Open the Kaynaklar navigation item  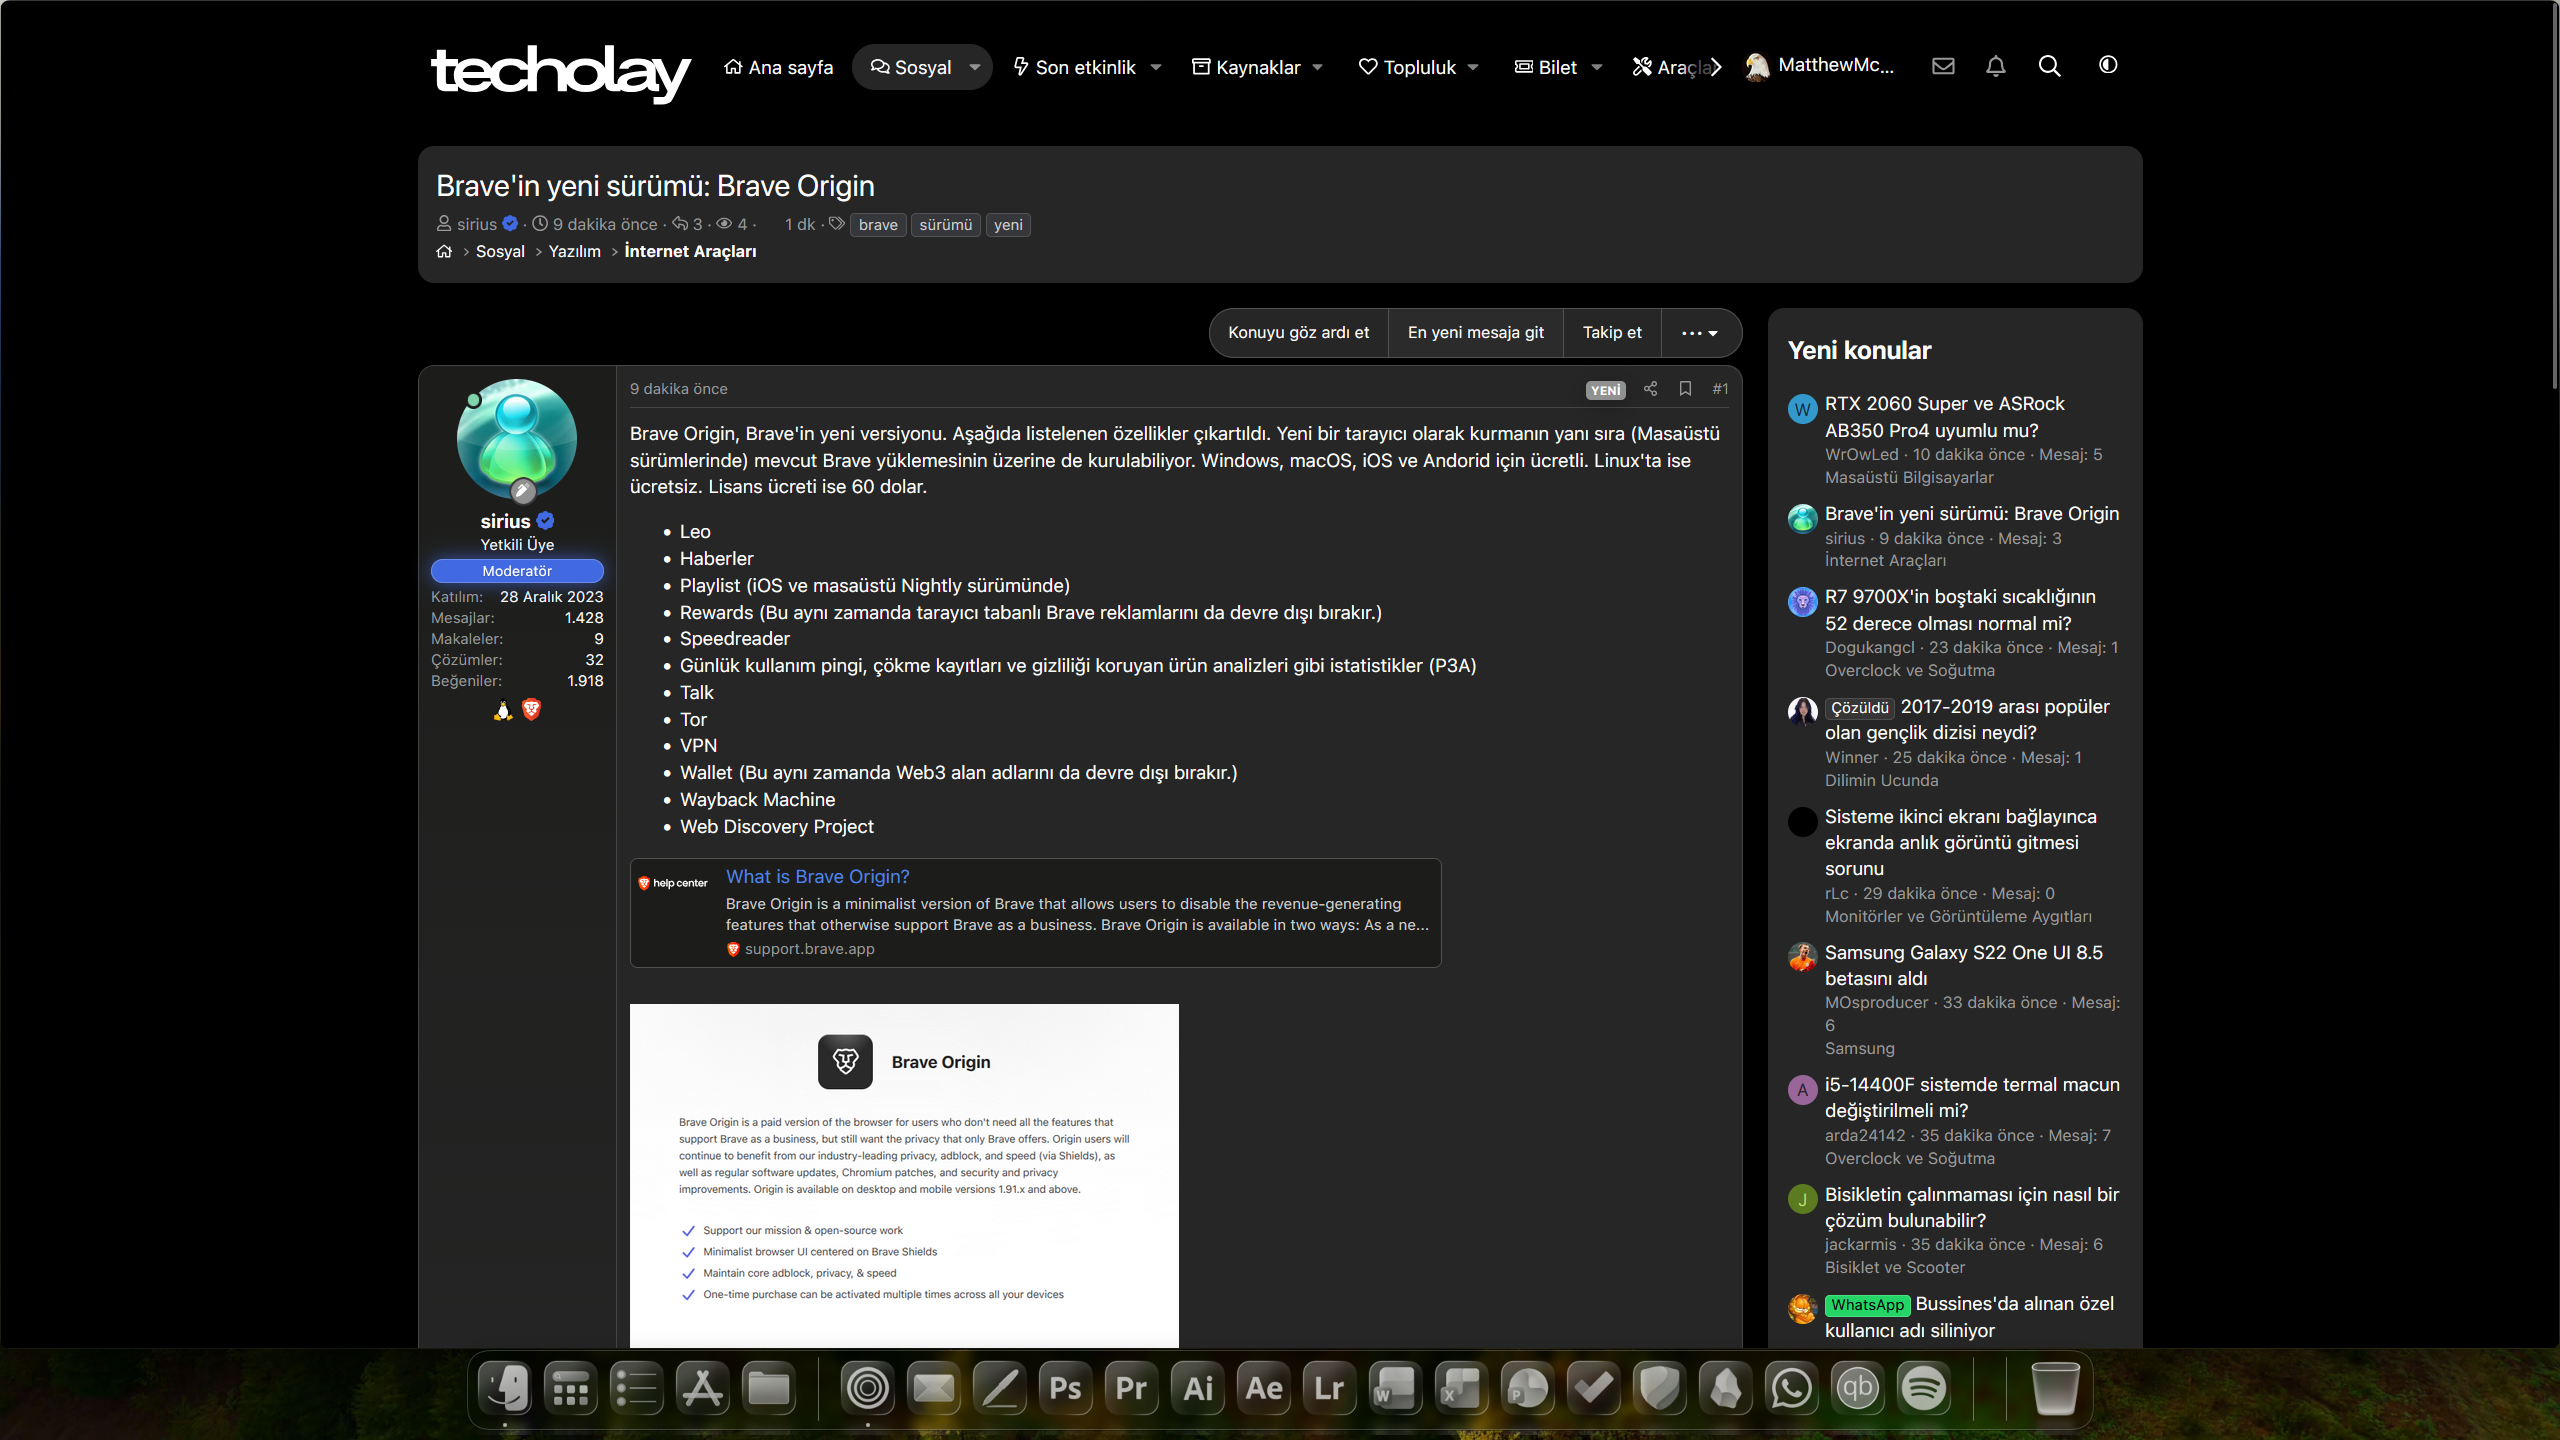(1246, 67)
